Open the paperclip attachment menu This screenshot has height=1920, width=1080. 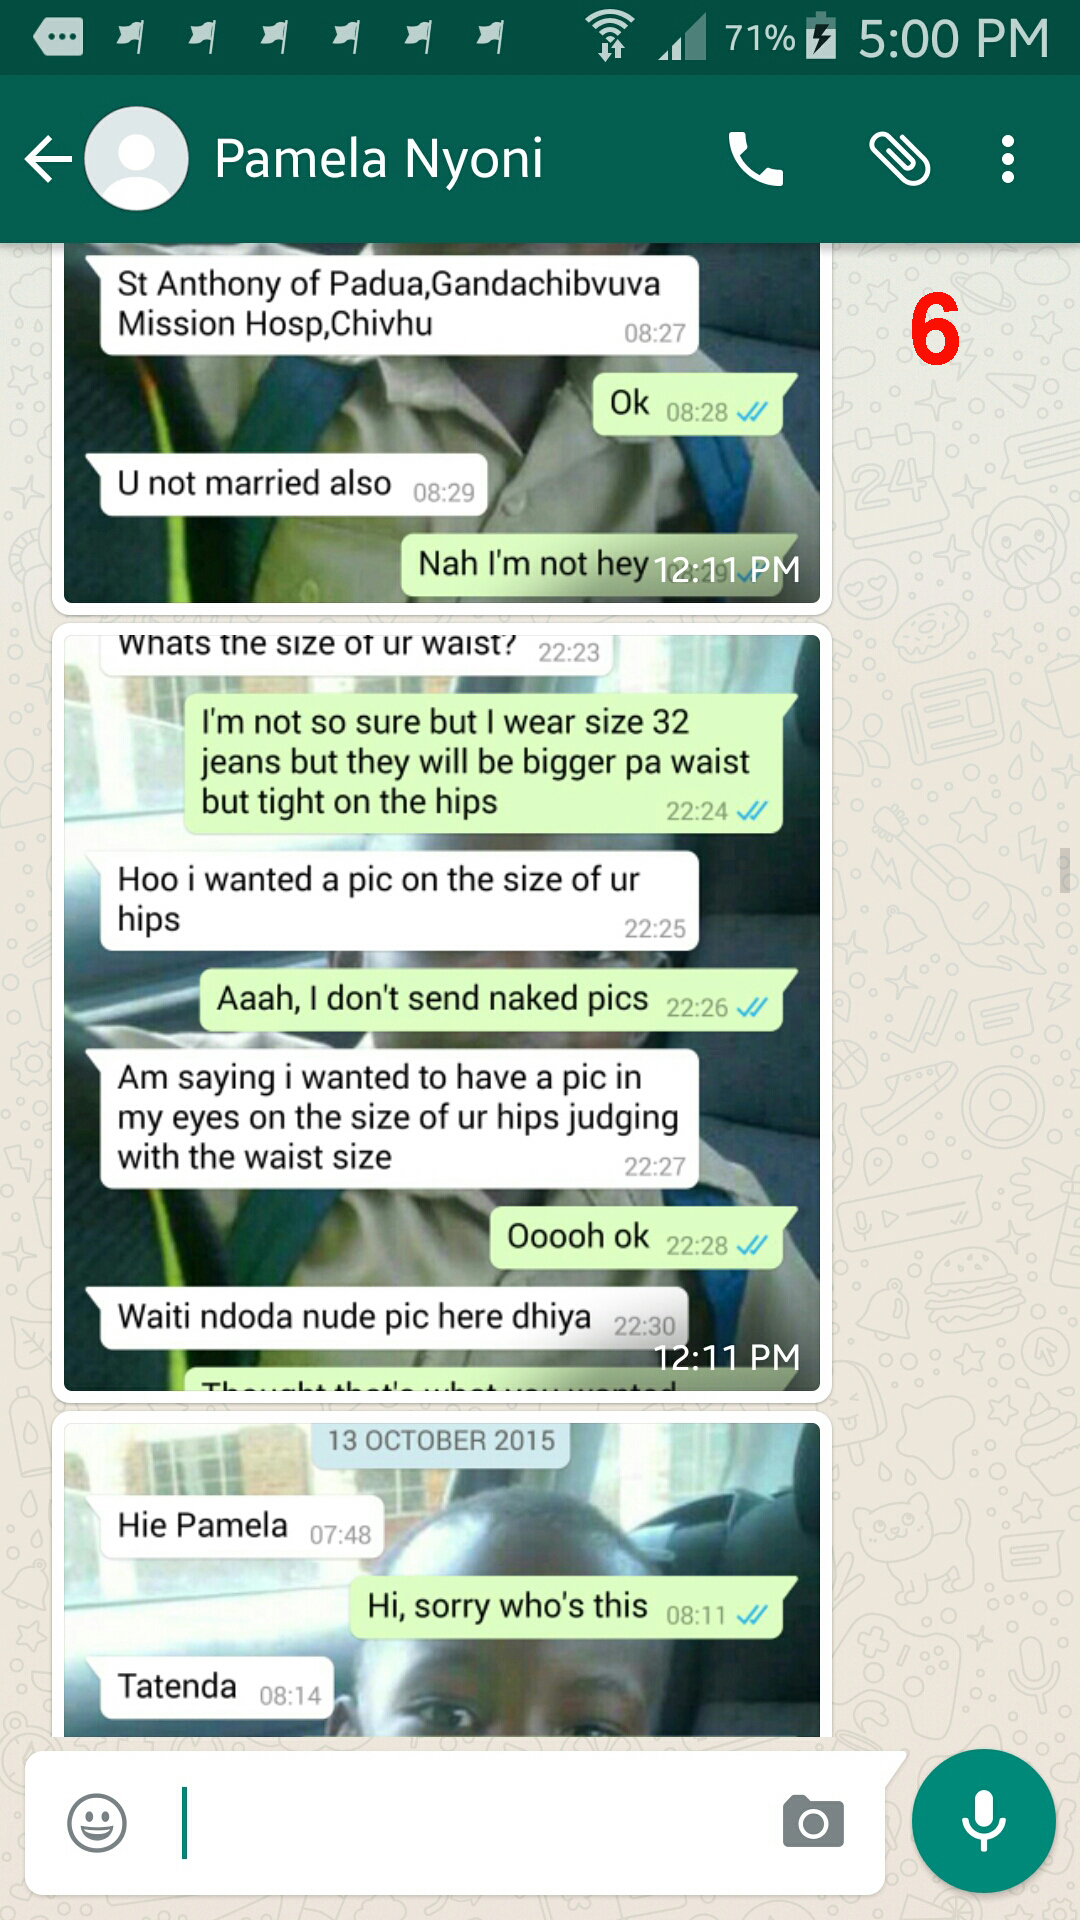pos(900,159)
